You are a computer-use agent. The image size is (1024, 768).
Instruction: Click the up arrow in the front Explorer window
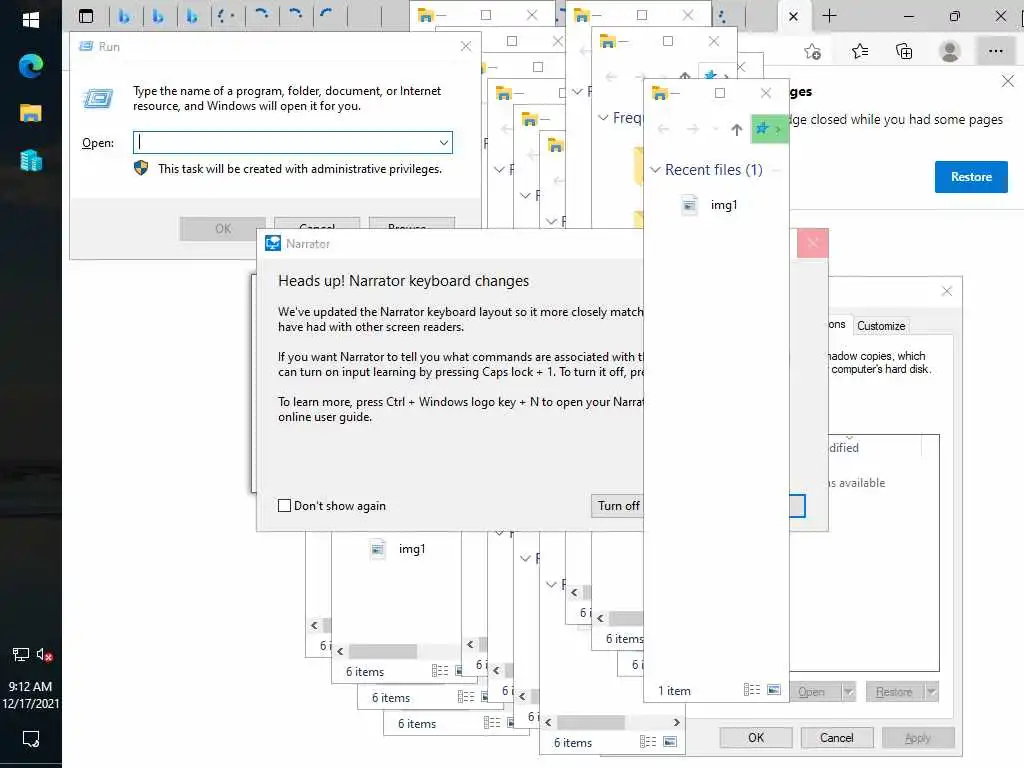click(737, 129)
